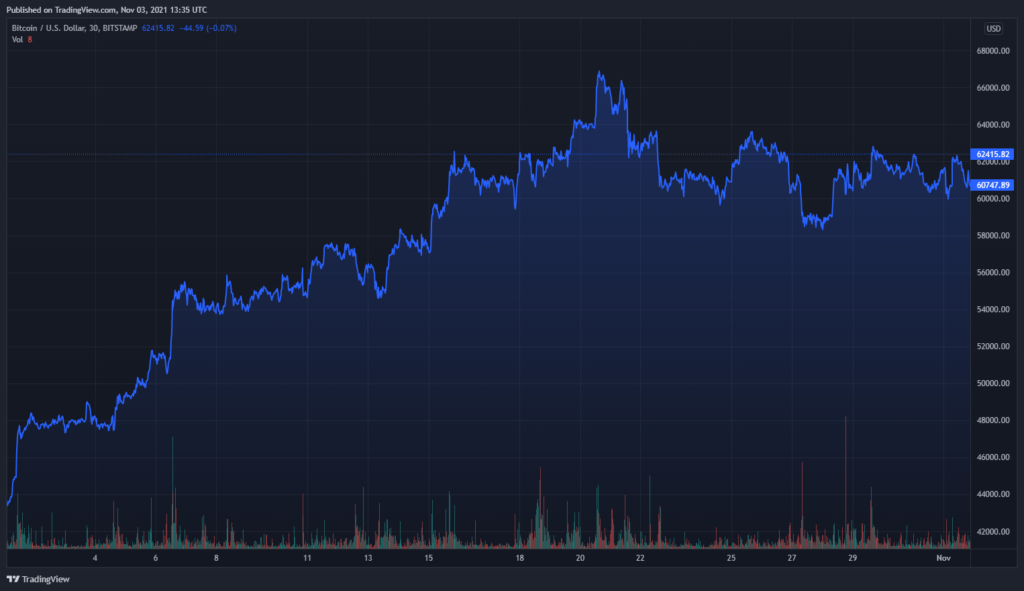The image size is (1024, 591).
Task: Click the date label 4 on axis
Action: click(x=95, y=558)
